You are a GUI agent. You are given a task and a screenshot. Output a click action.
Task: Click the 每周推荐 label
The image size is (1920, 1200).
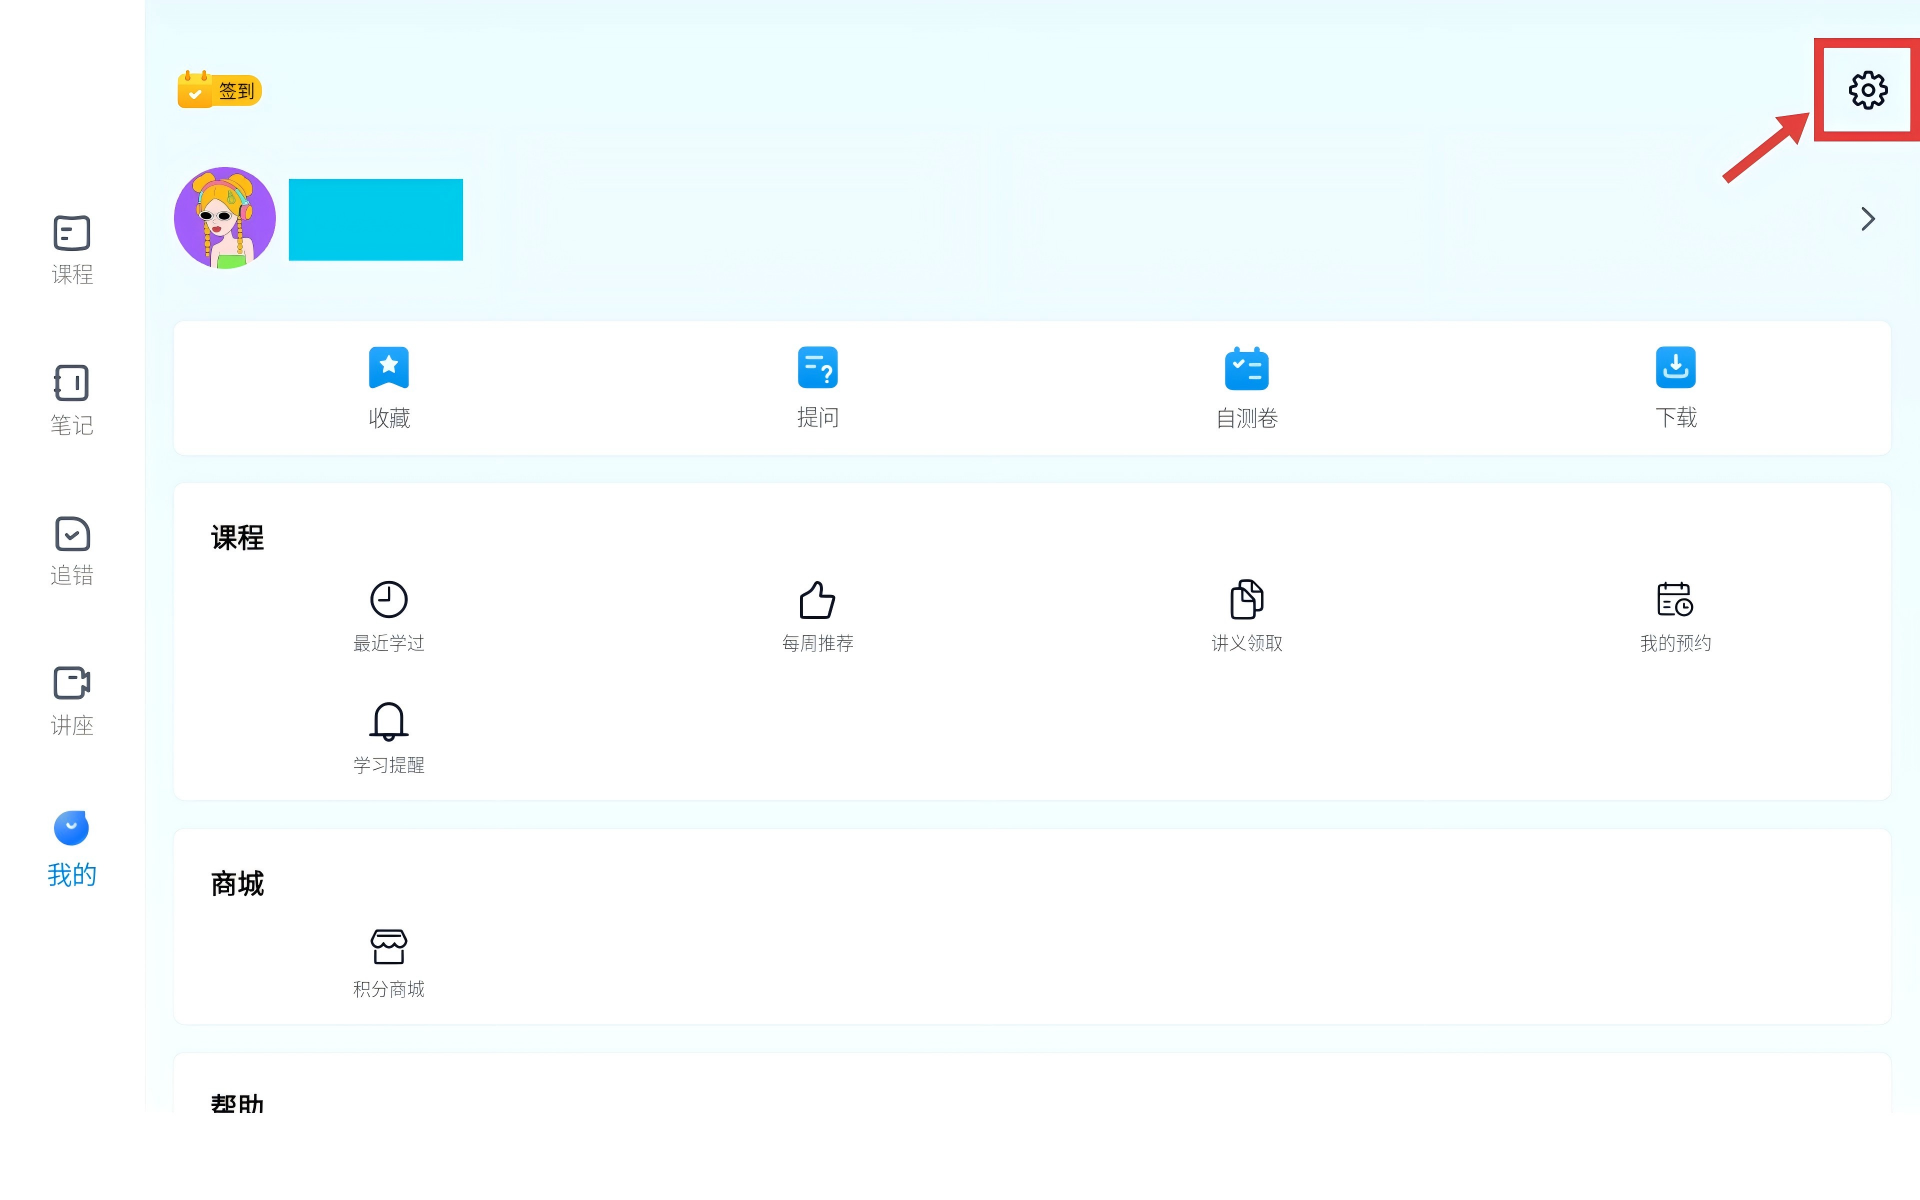pyautogui.click(x=818, y=643)
